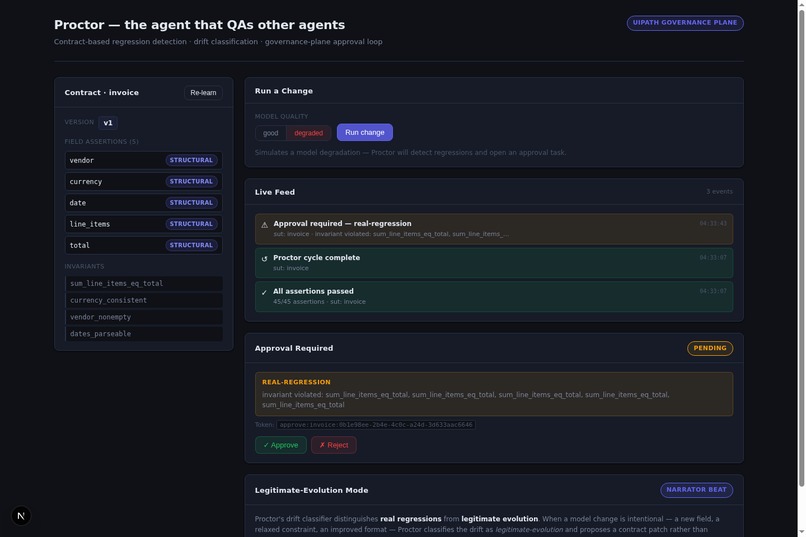Click the v1 version tag

tap(108, 123)
